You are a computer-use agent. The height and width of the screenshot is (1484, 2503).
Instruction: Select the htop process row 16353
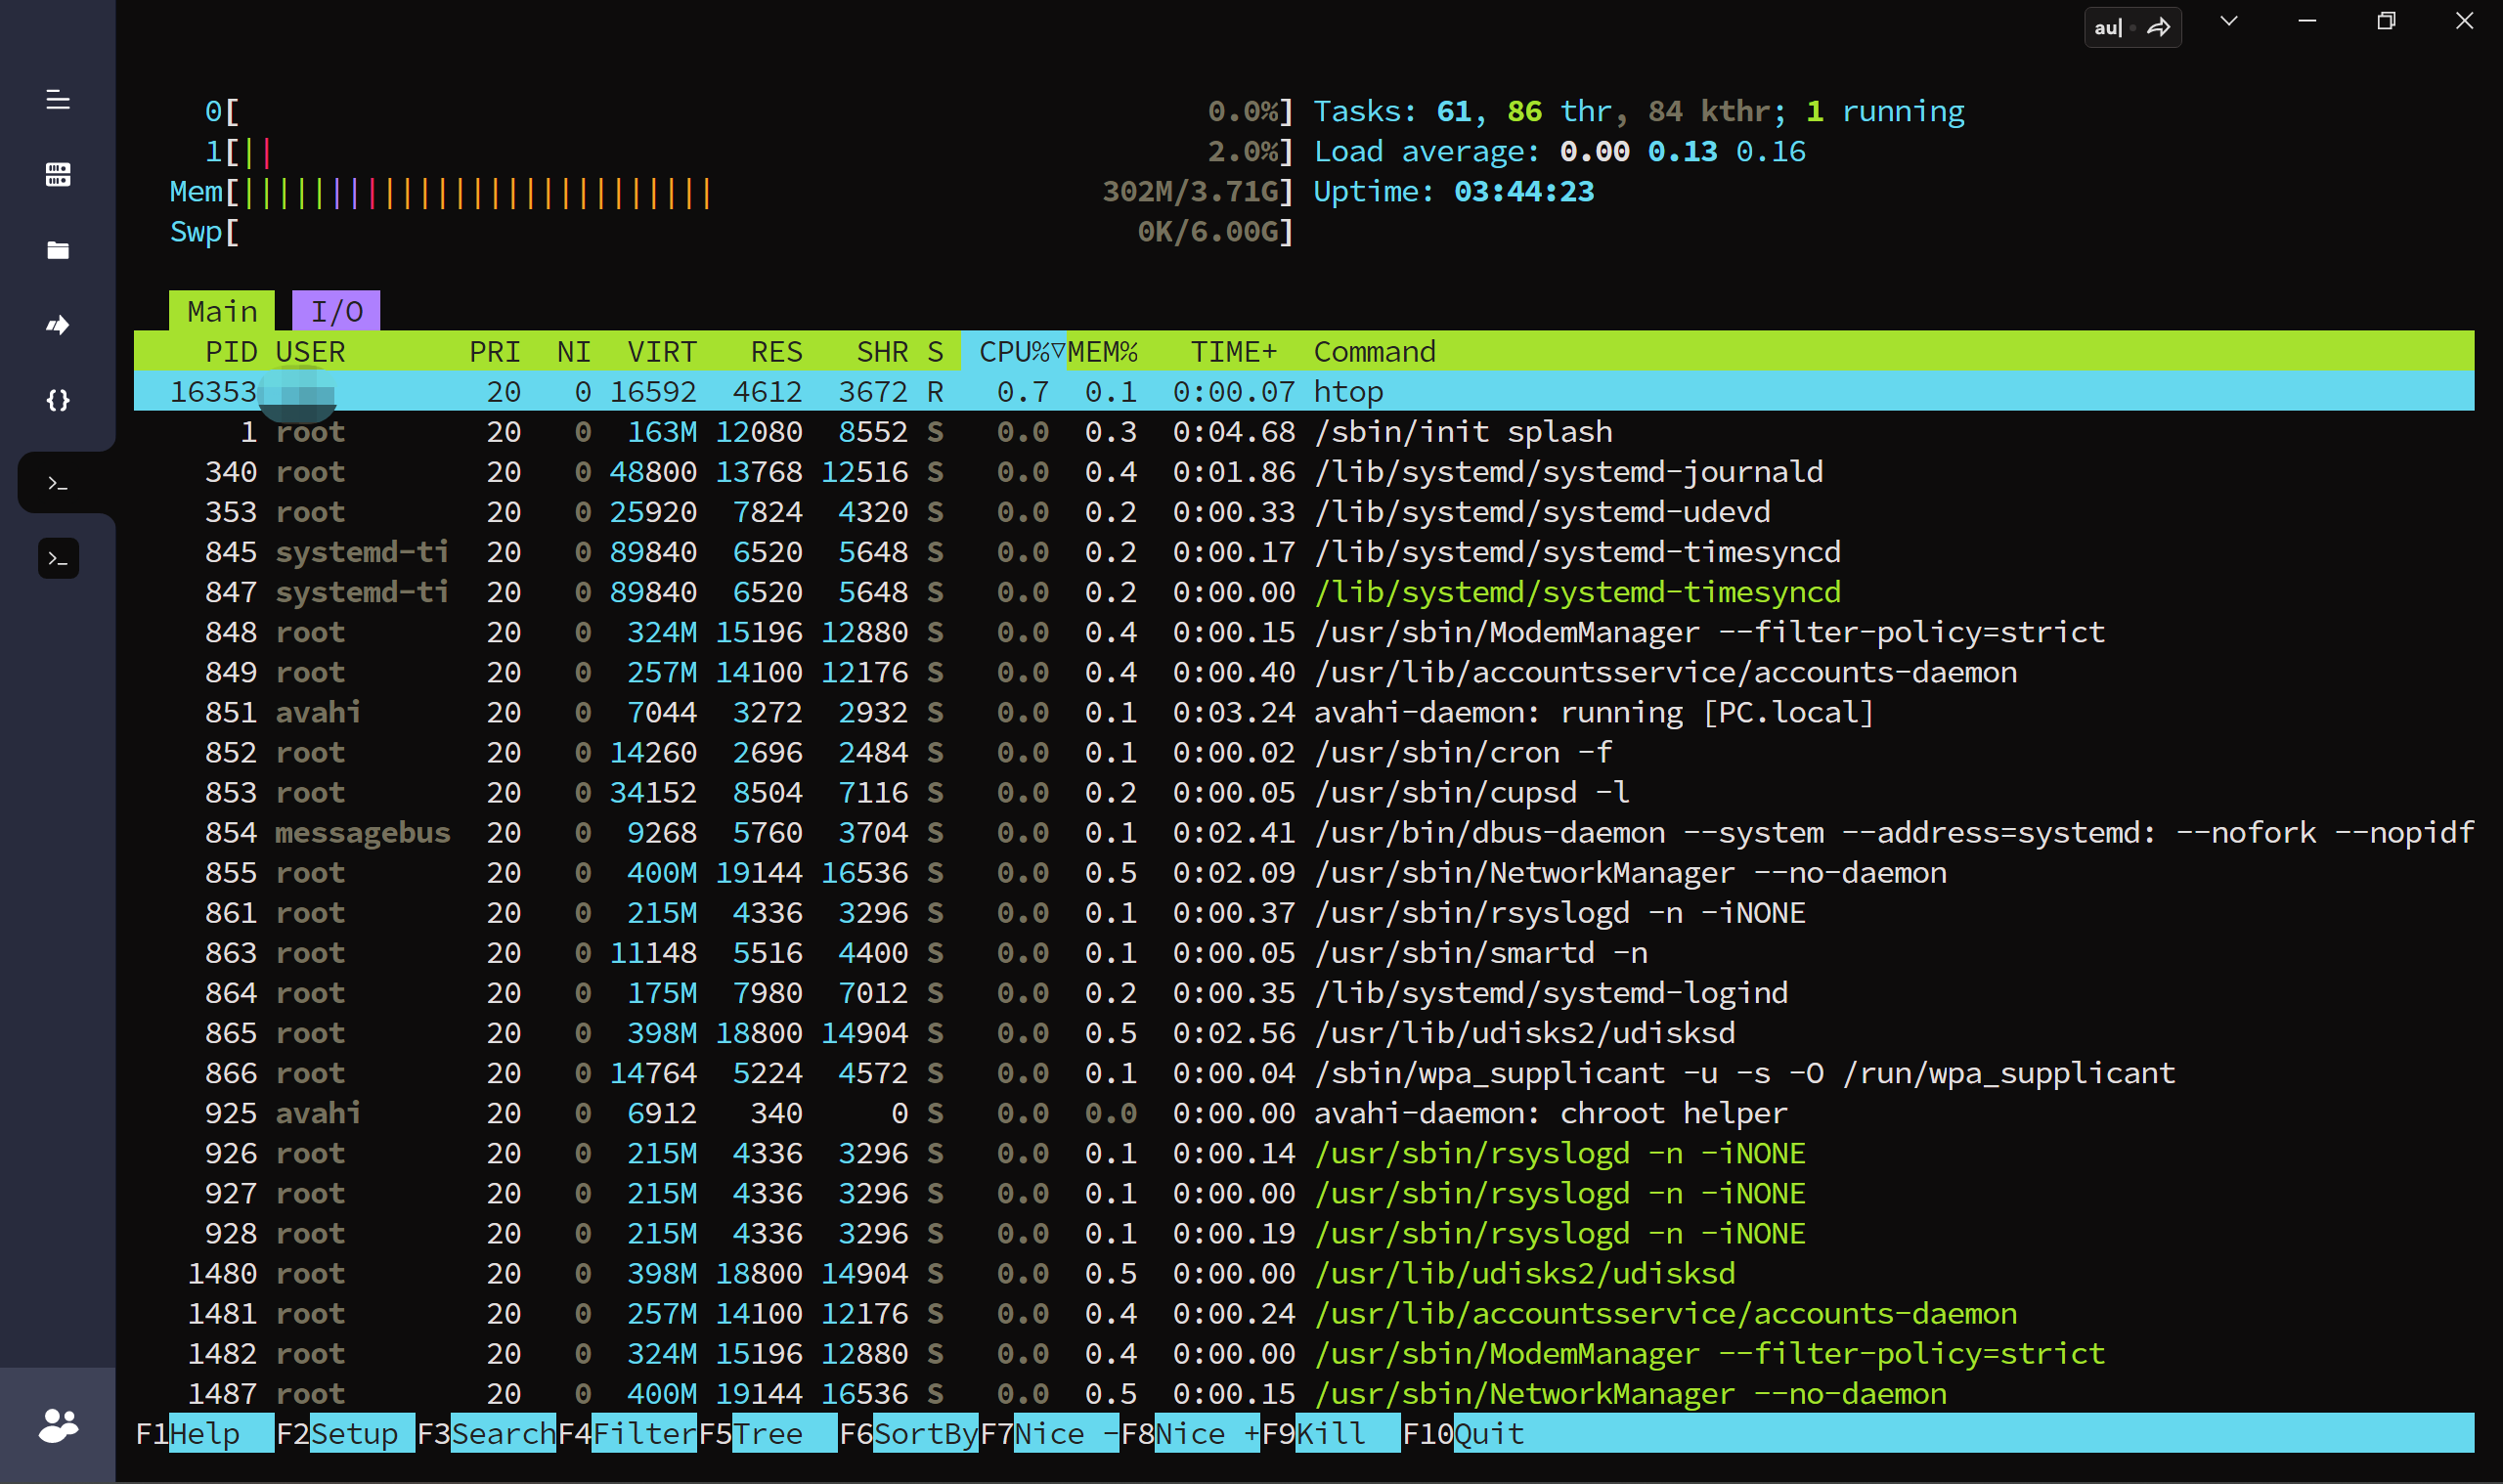(x=1304, y=391)
